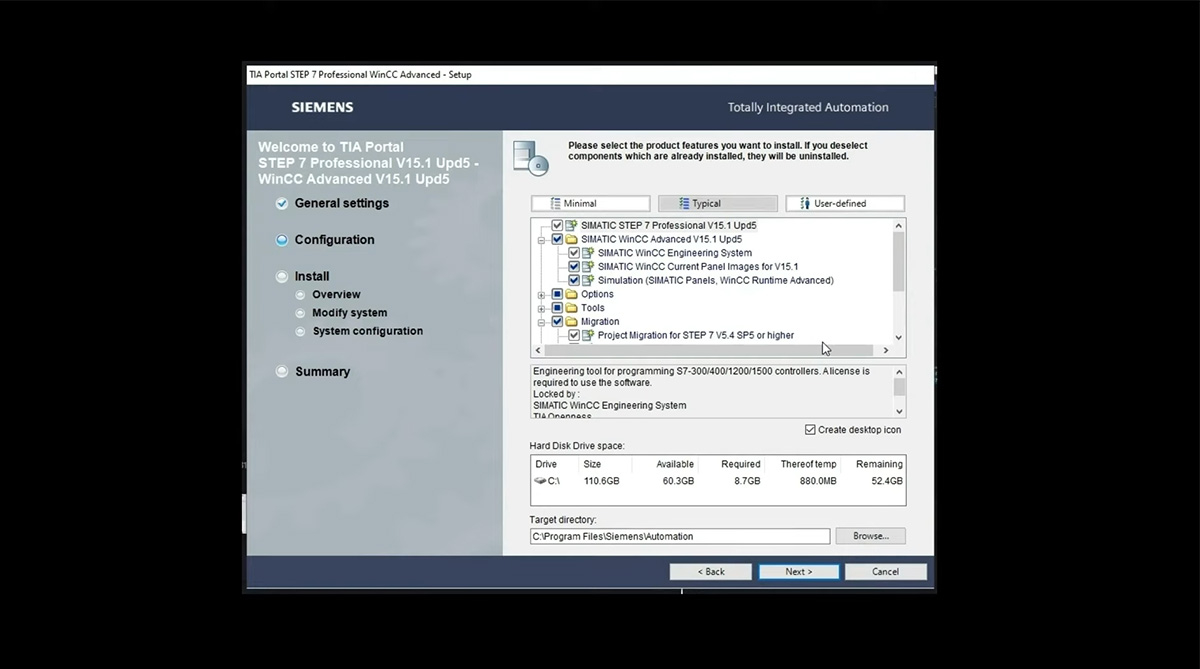
Task: Click the folder icon beside Options
Action: [572, 294]
